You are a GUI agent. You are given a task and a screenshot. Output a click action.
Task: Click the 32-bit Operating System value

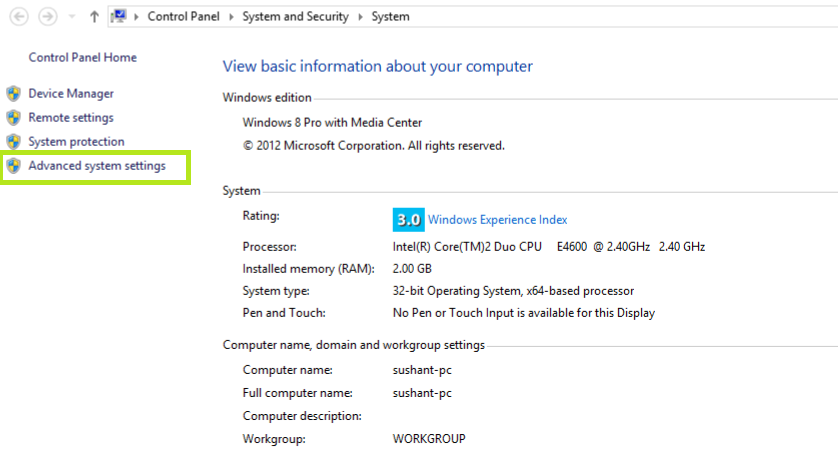[513, 291]
